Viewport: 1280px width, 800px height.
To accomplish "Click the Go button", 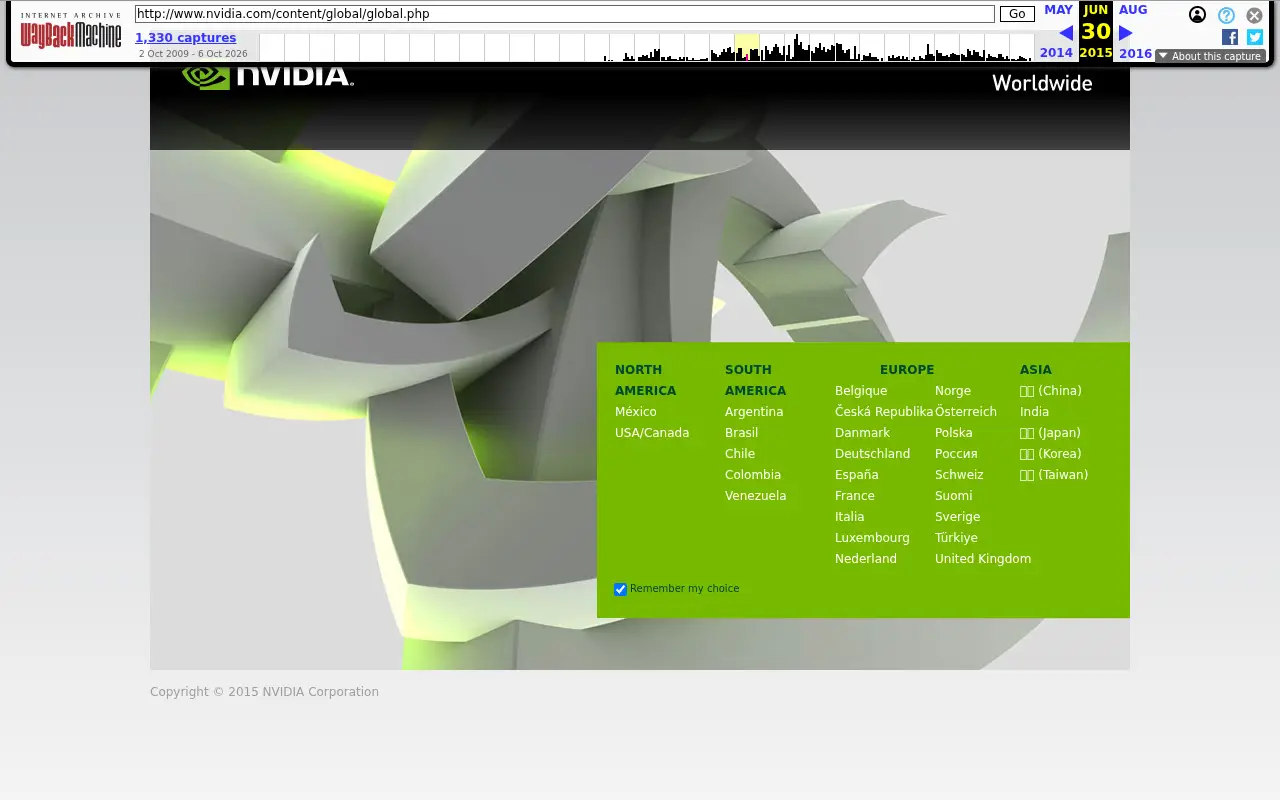I will (1017, 14).
